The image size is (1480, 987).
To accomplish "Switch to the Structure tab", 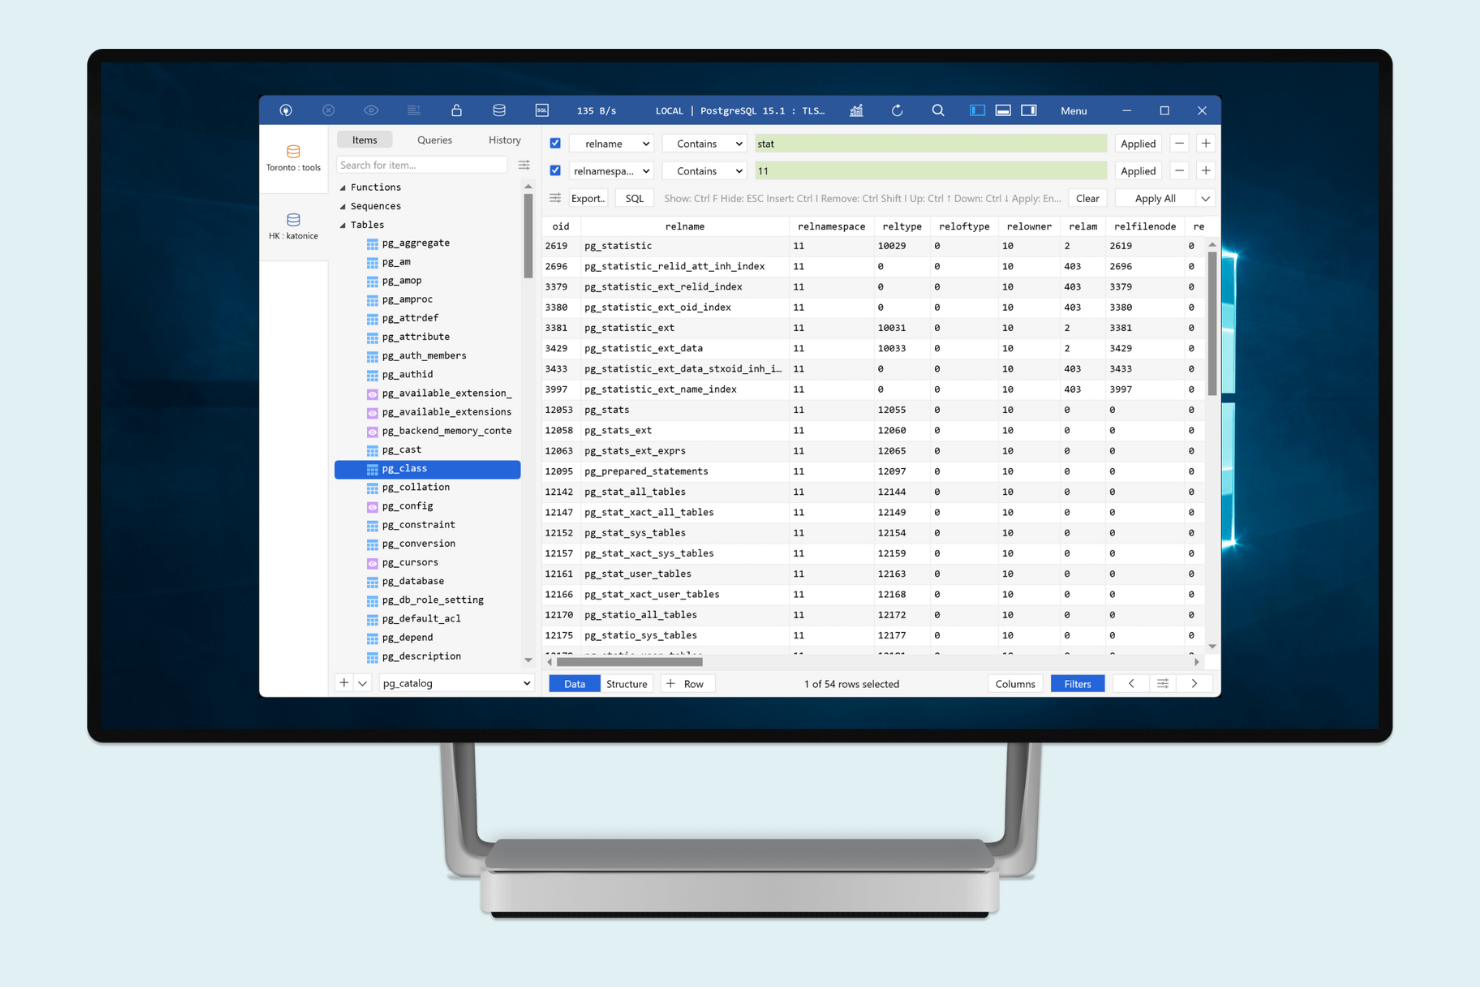I will 626,683.
